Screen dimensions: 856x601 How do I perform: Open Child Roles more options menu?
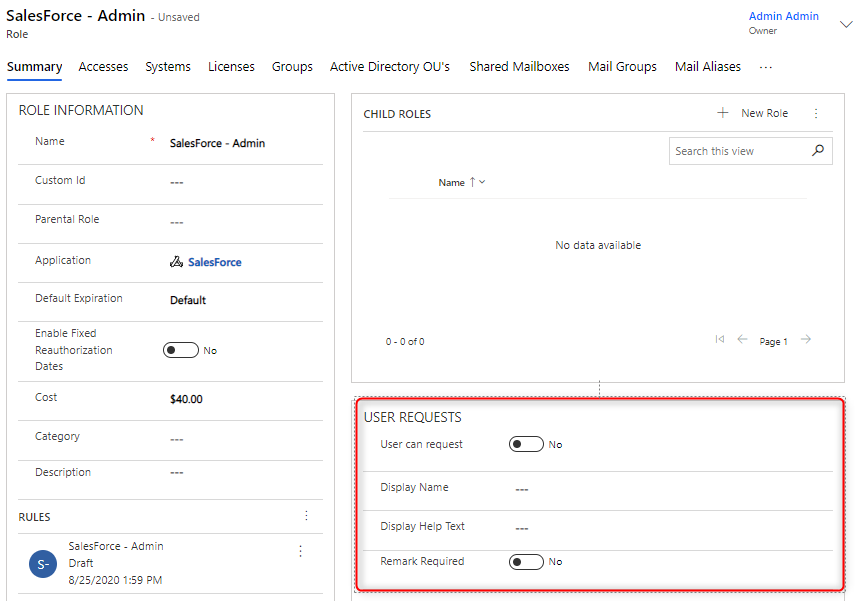coord(816,114)
